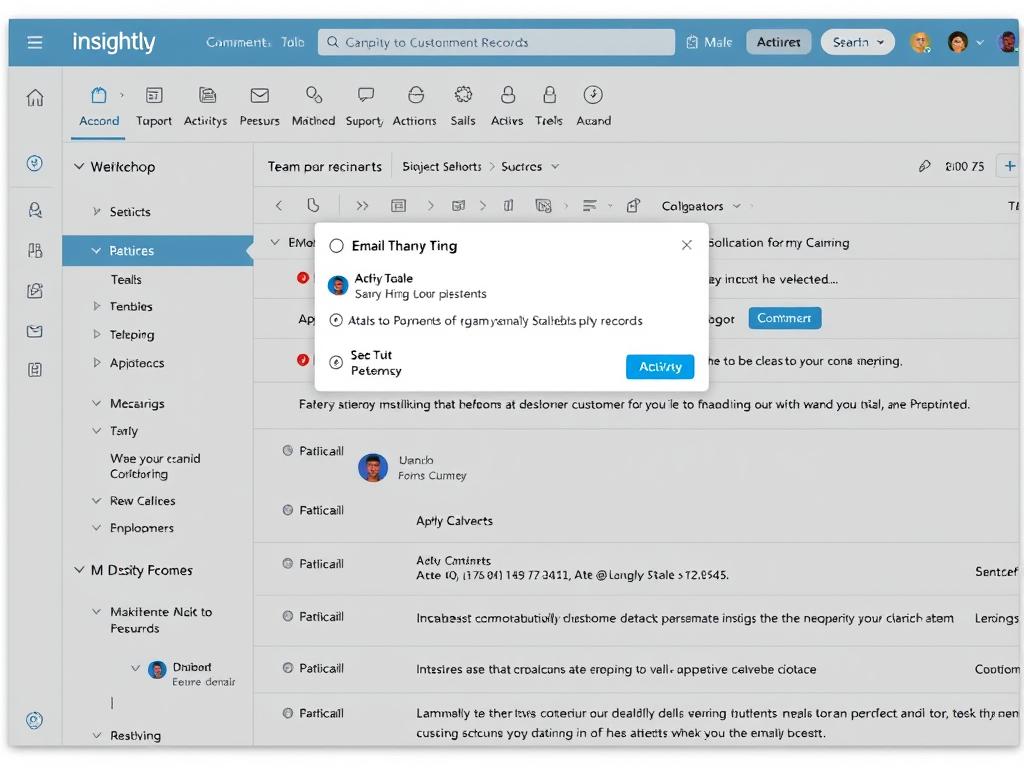Screen dimensions: 1024x768
Task: Open the Accord tab icon
Action: tap(99, 95)
